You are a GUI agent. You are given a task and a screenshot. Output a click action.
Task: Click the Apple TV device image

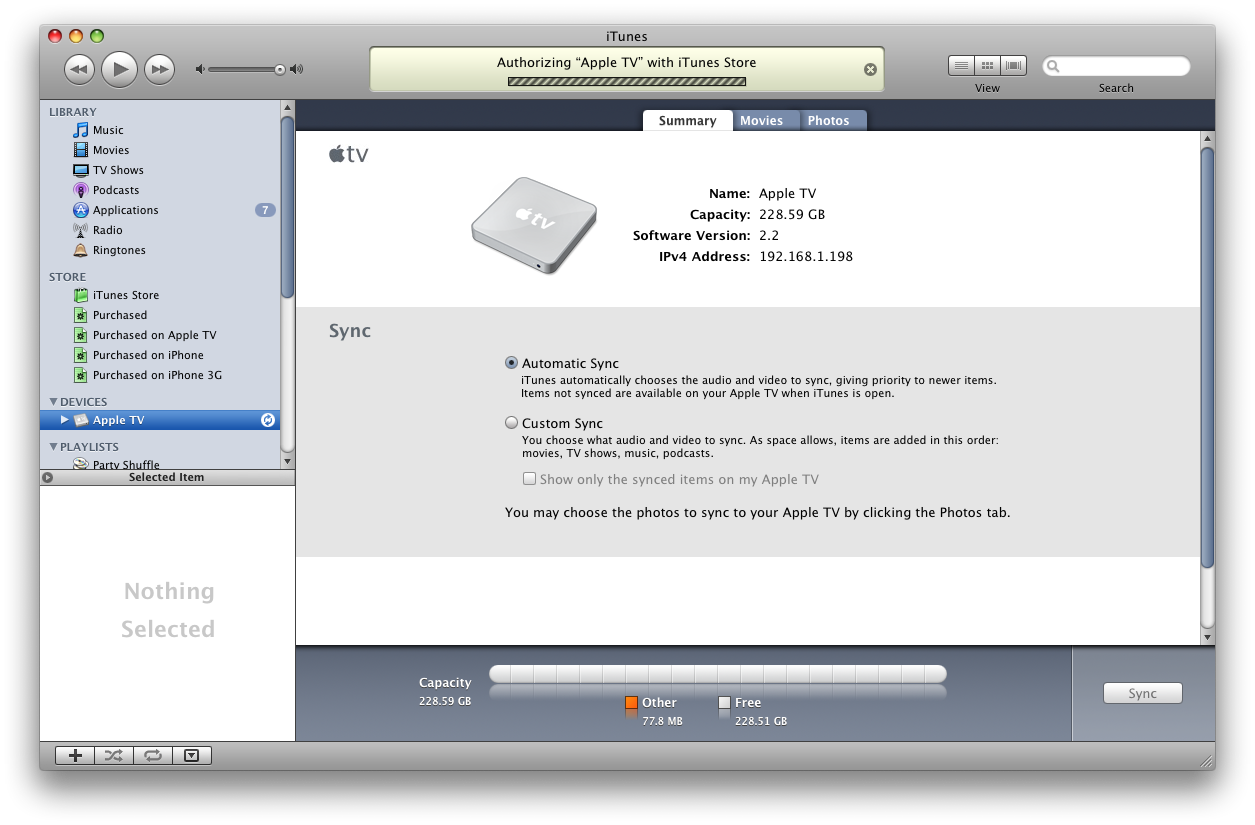tap(534, 226)
